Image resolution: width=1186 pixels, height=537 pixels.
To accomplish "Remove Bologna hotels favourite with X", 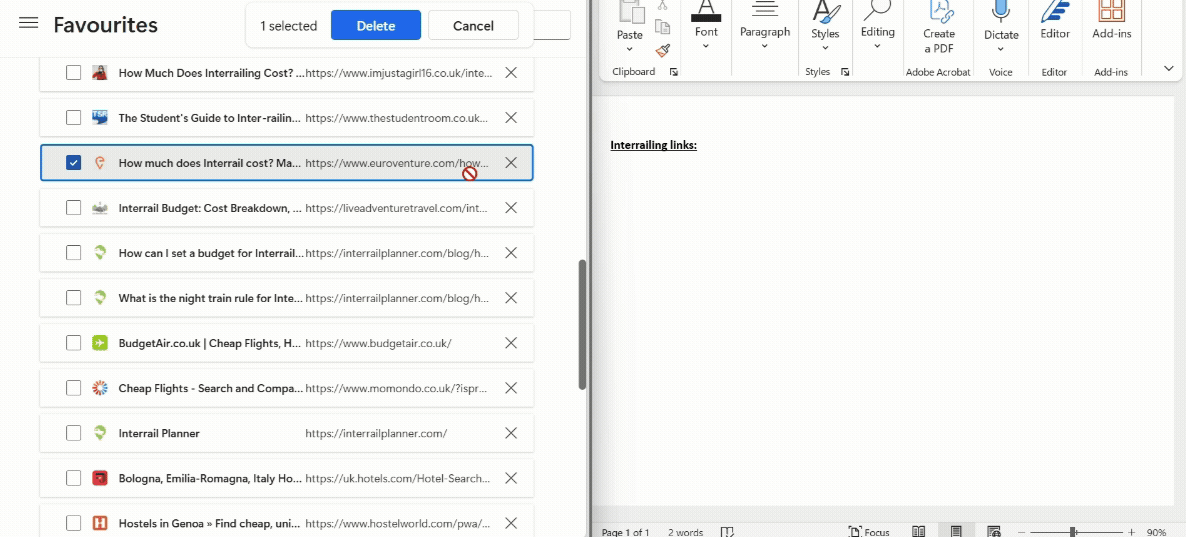I will tap(511, 478).
